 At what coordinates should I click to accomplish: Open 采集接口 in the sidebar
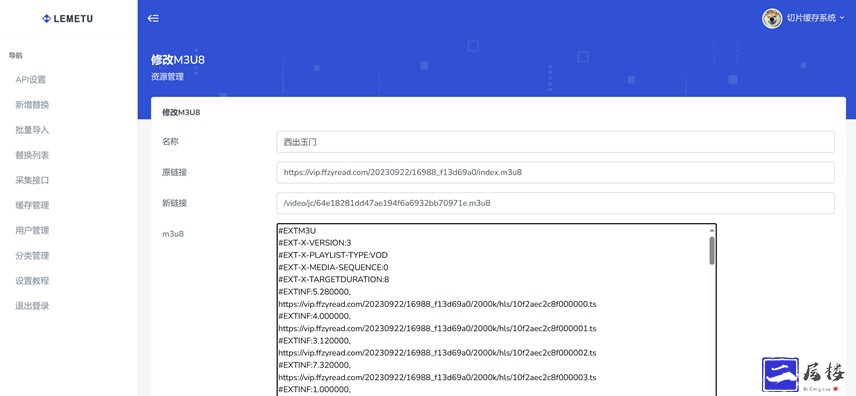[x=32, y=180]
